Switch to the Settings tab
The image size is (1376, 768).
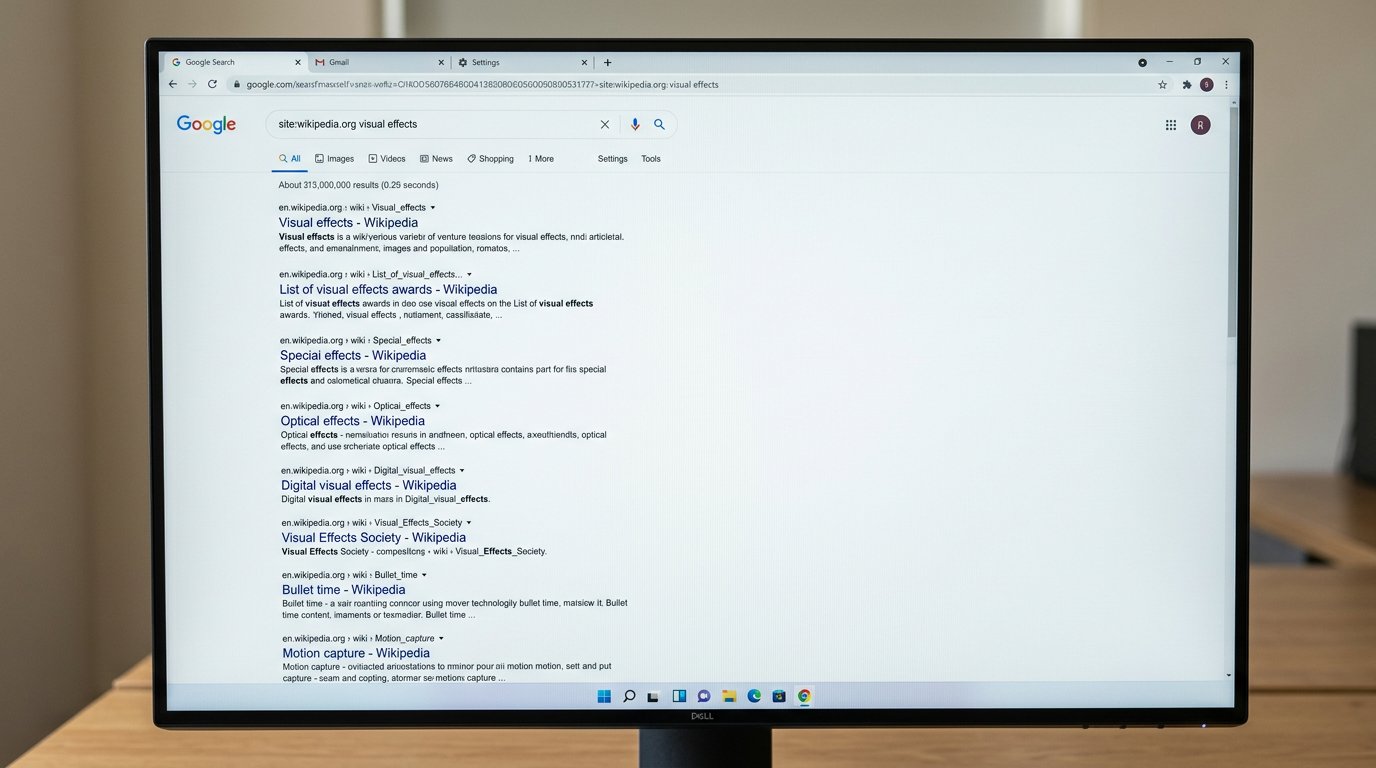click(522, 62)
